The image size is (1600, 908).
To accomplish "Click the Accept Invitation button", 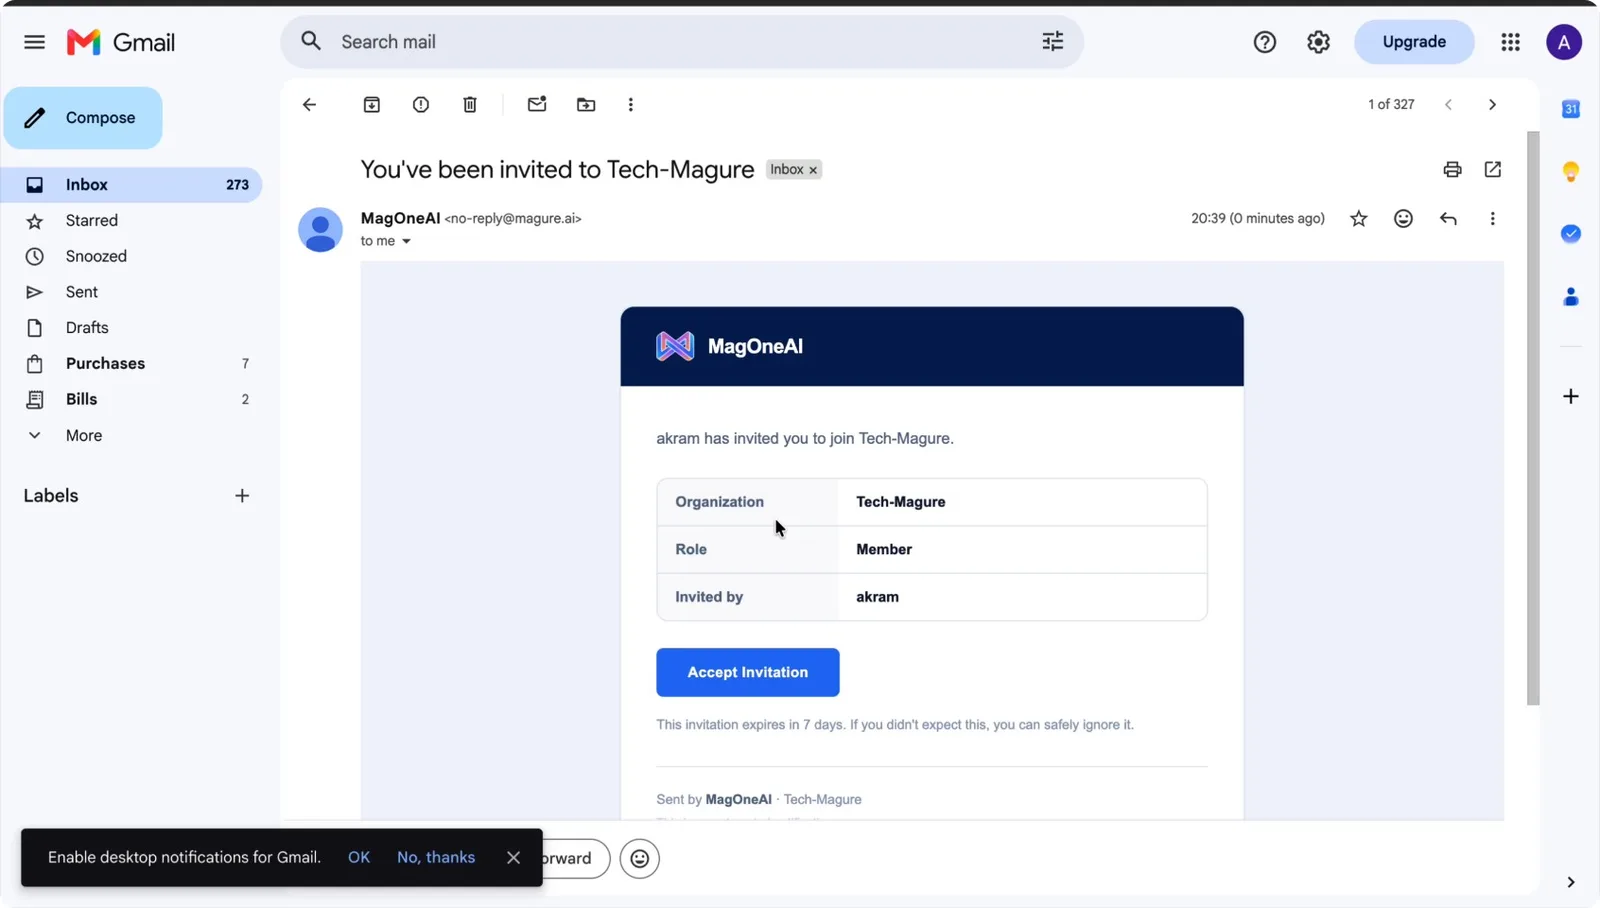I will click(x=748, y=672).
